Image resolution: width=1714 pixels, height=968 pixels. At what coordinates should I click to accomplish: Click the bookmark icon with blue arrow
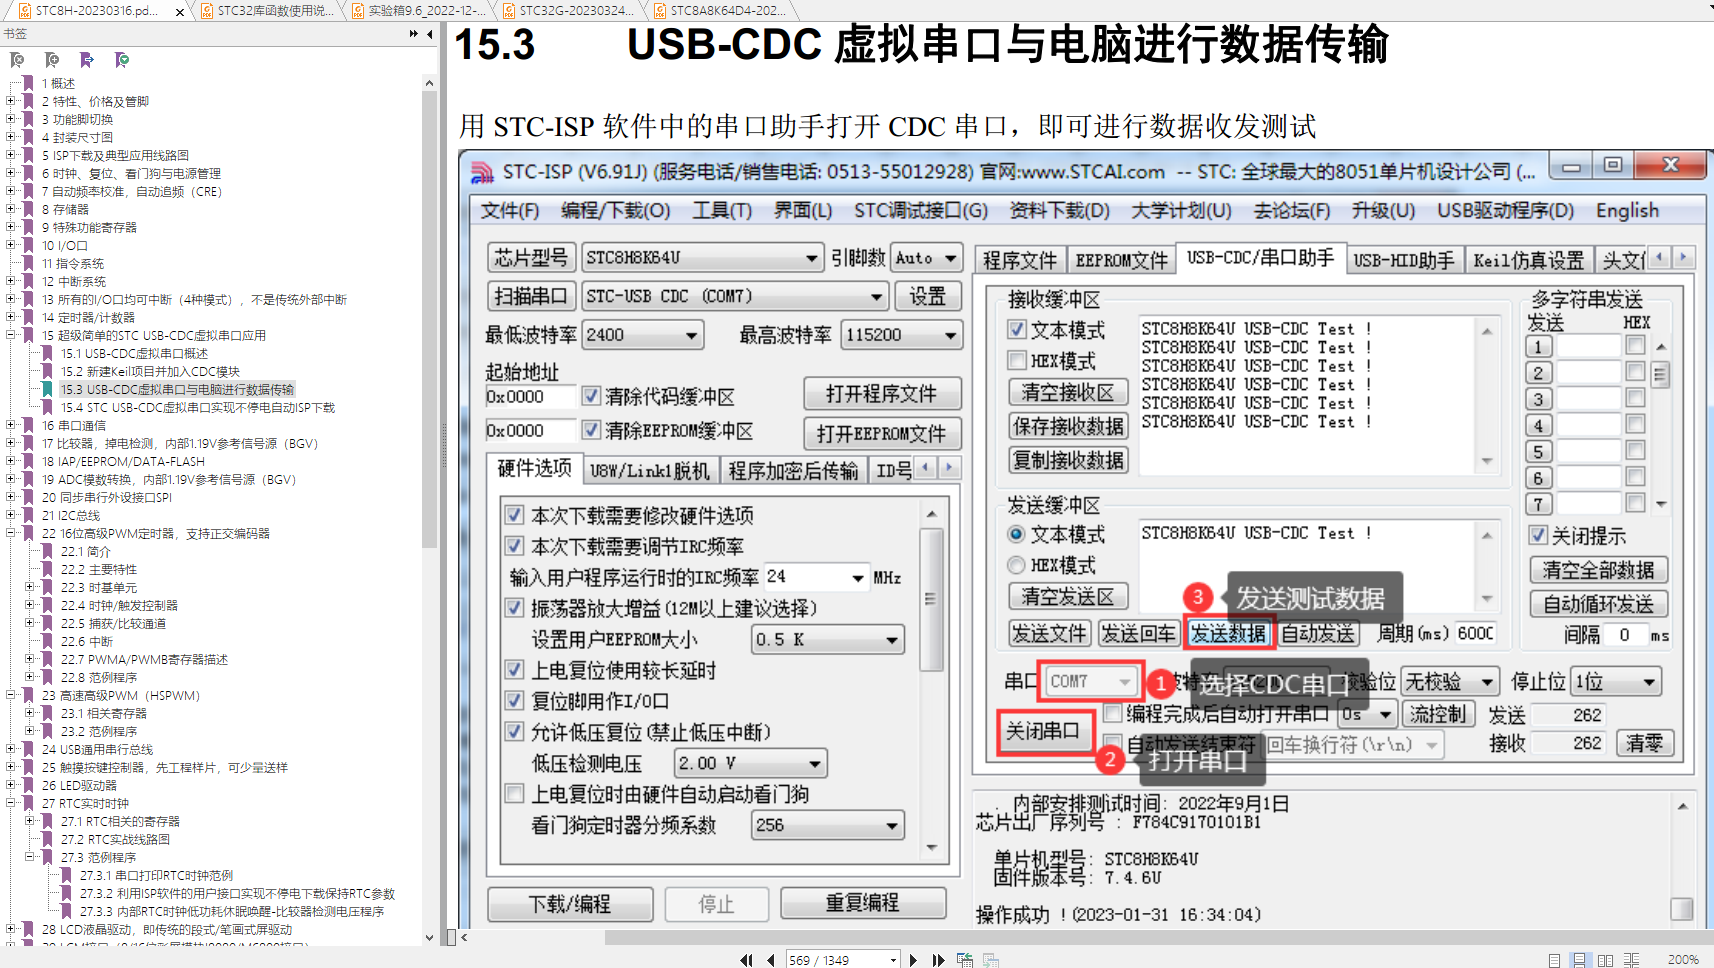(x=87, y=60)
